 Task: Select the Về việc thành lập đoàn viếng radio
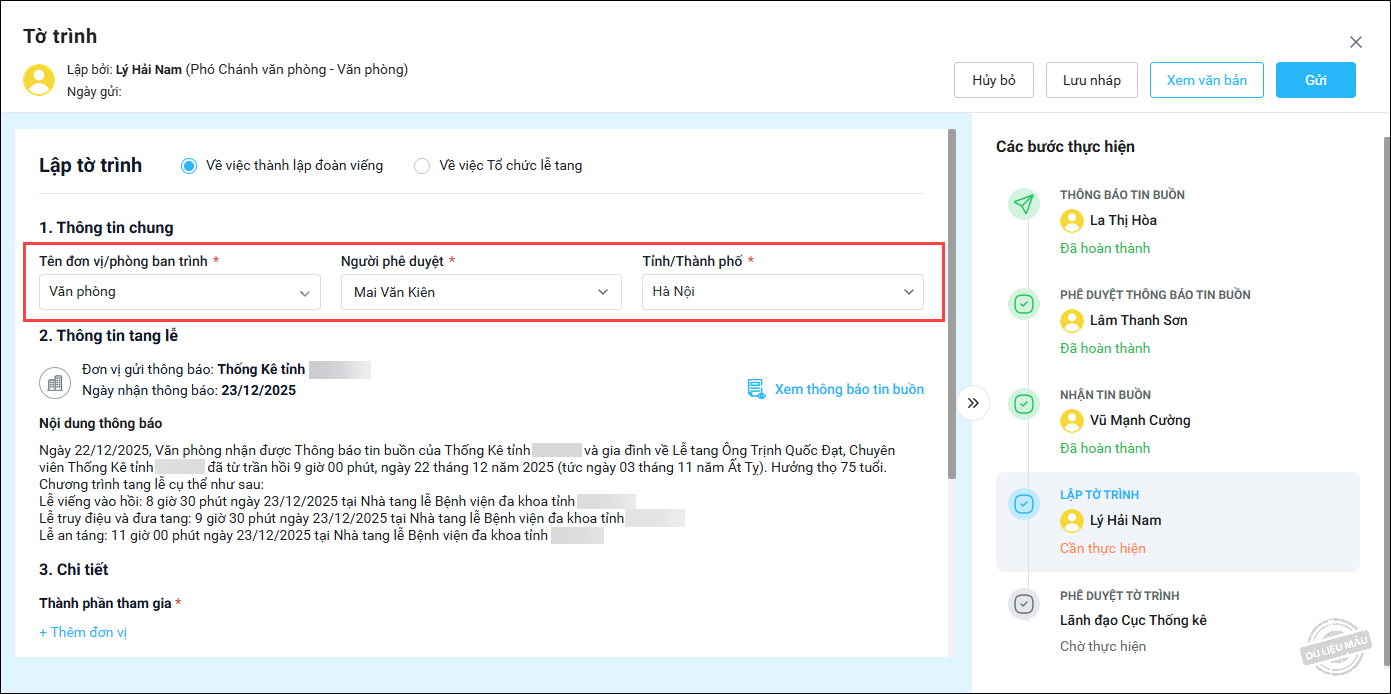188,166
